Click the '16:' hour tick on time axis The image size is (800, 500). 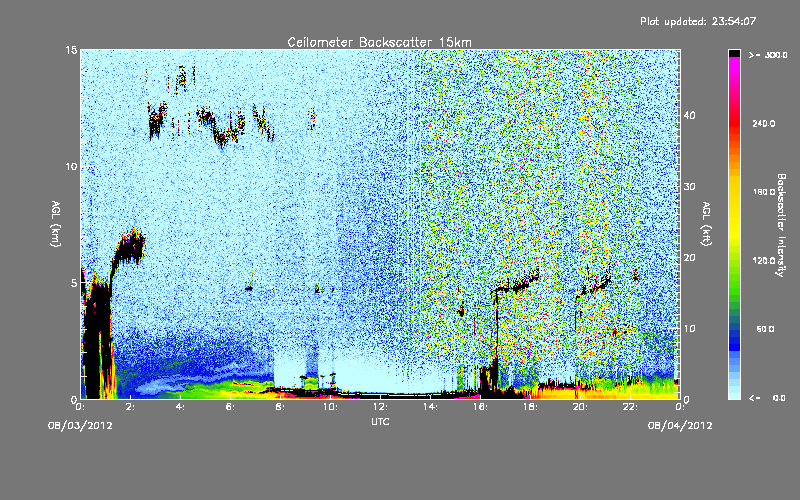click(x=480, y=407)
